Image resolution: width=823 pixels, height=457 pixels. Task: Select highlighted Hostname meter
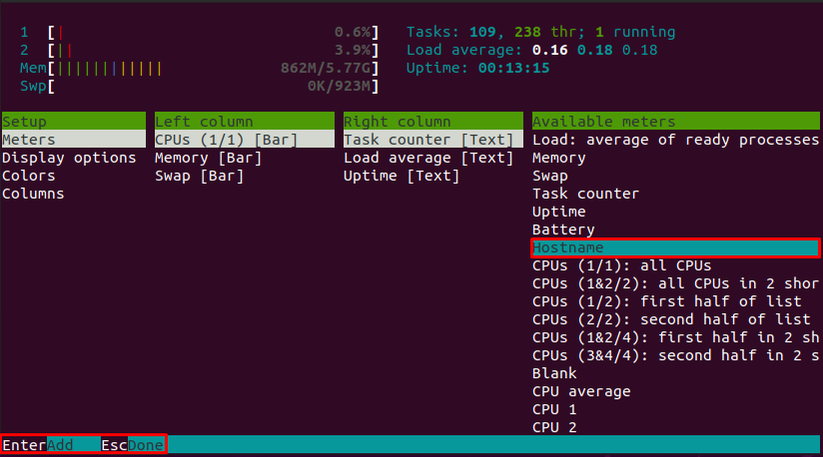[676, 248]
